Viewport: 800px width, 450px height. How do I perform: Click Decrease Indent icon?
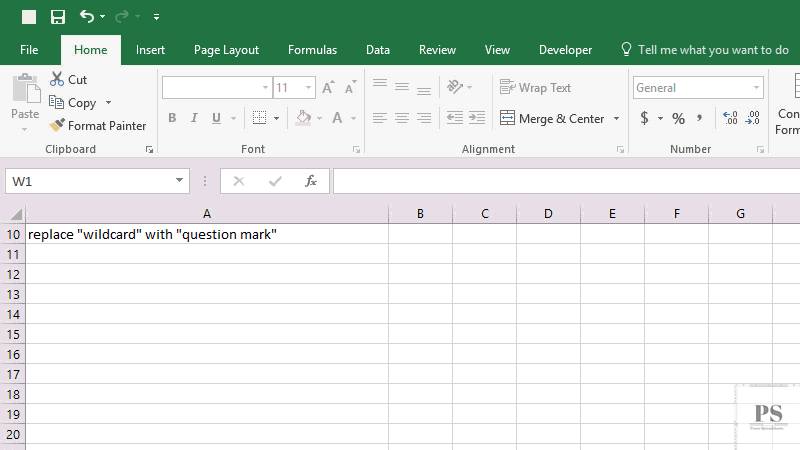coord(455,118)
